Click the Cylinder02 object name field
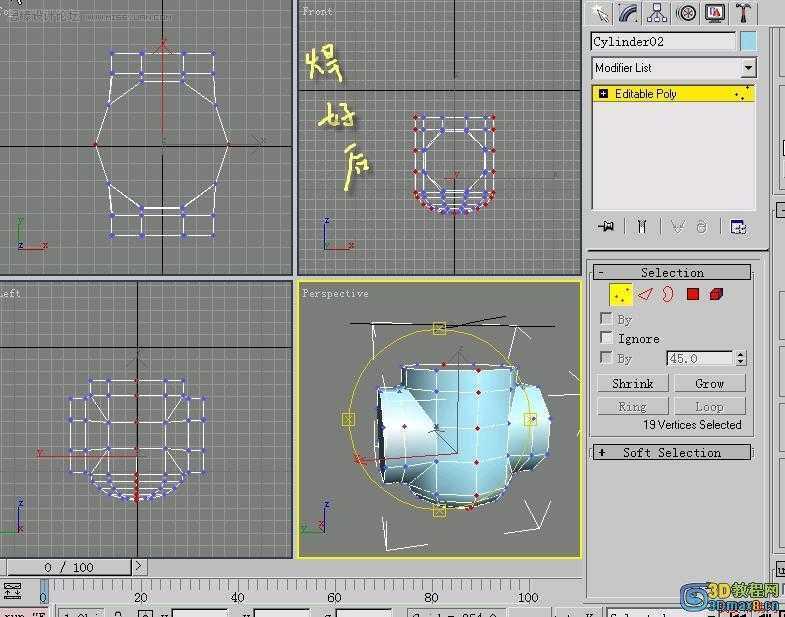 click(663, 42)
